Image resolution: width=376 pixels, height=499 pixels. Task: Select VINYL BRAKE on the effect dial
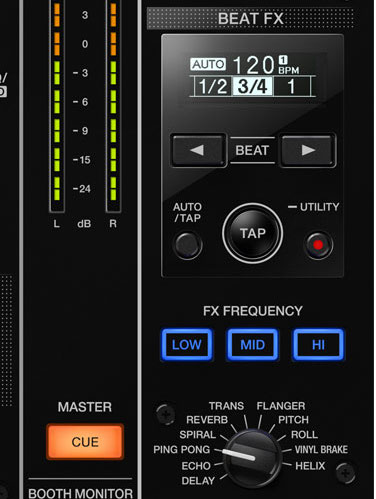click(x=321, y=450)
